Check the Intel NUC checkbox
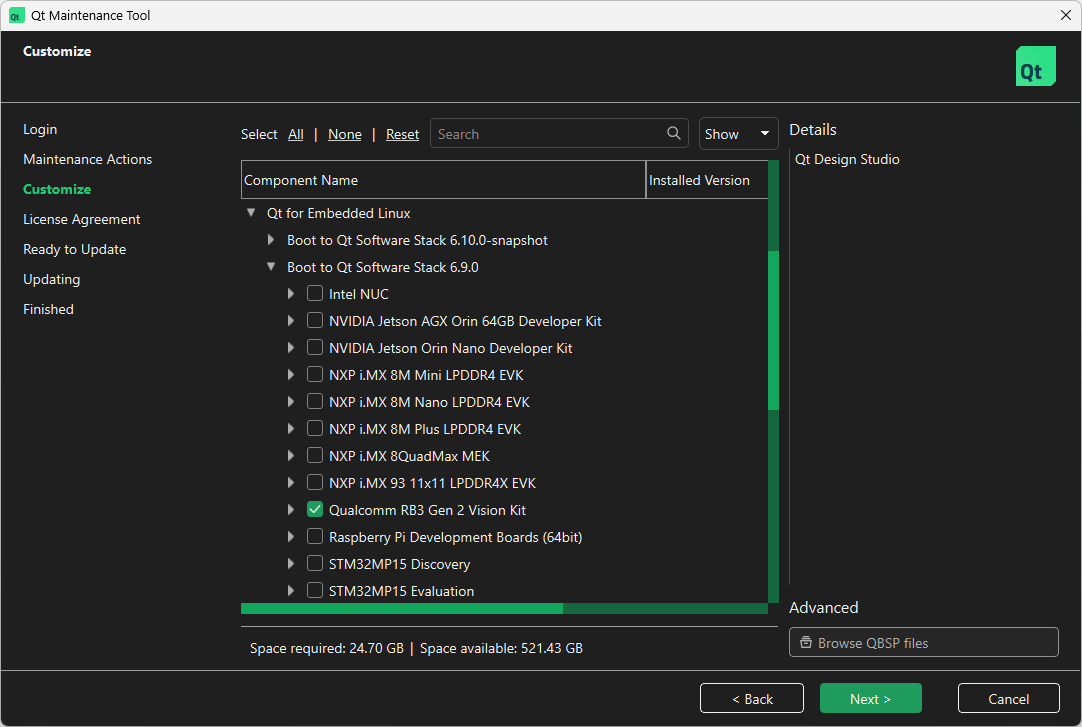1082x727 pixels. click(x=315, y=294)
